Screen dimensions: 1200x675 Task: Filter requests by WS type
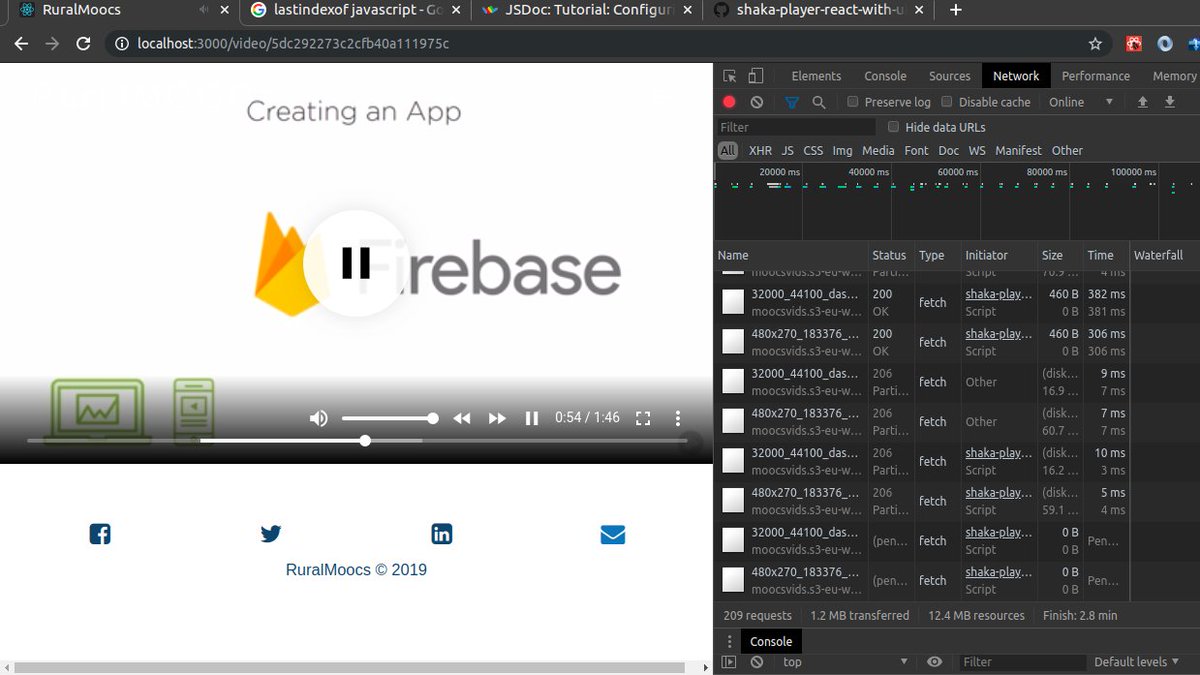tap(977, 150)
